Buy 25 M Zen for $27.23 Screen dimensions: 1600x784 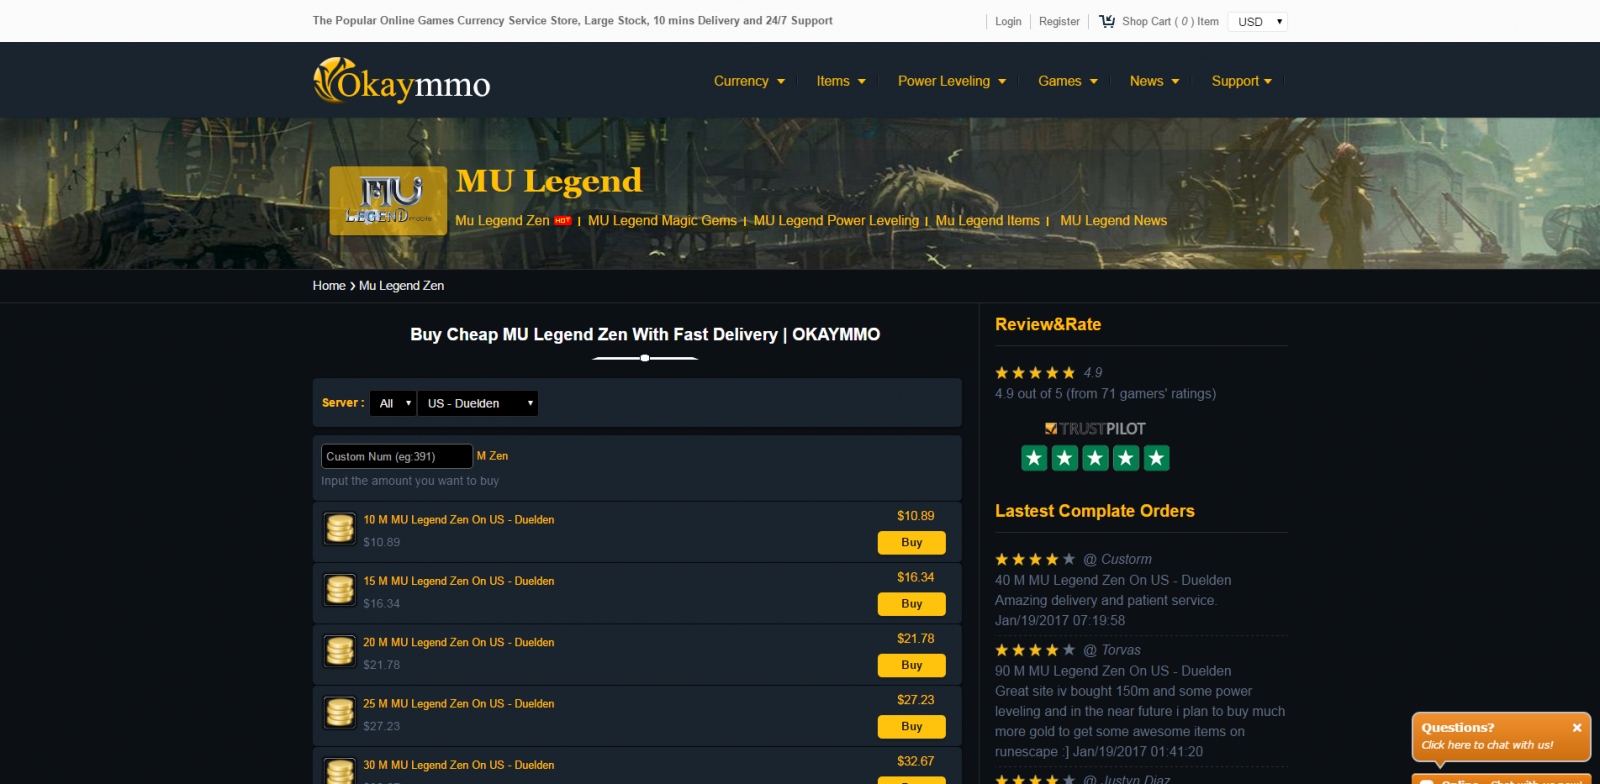[x=912, y=726]
